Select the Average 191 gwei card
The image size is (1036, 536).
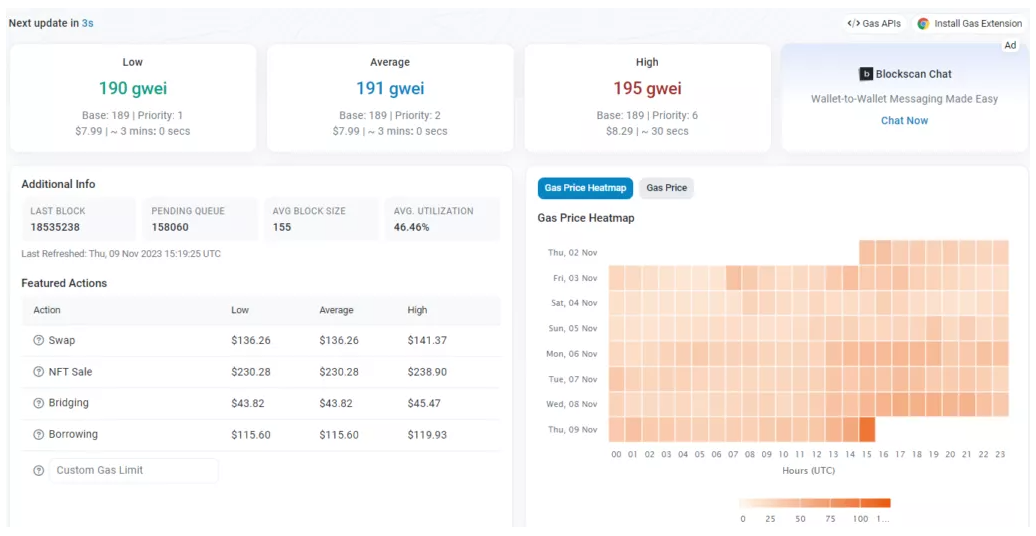click(390, 97)
